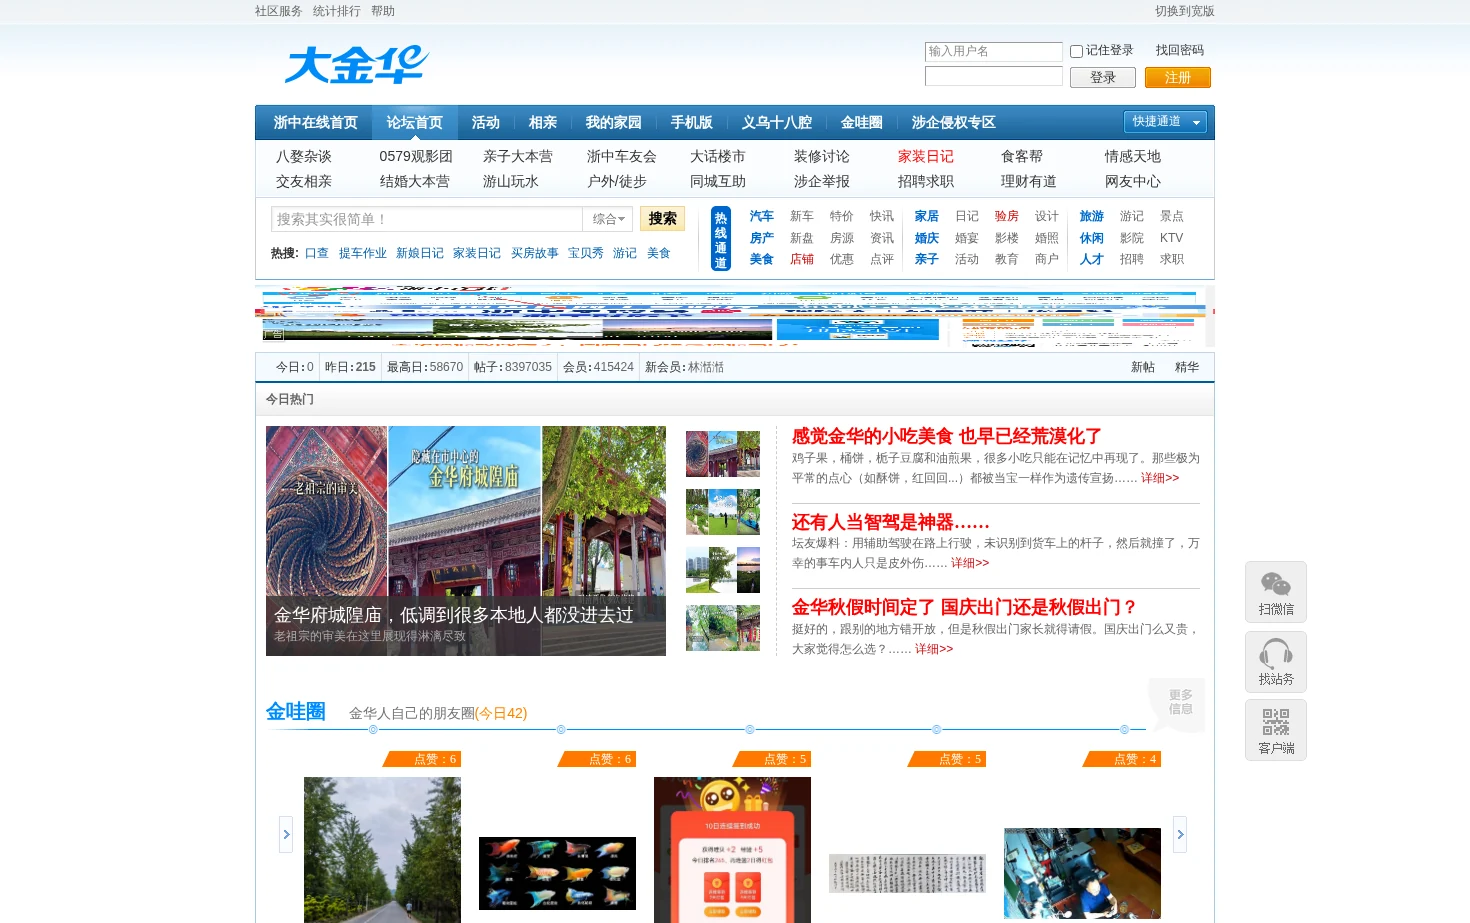The image size is (1470, 923).
Task: Open the 八婺杂谈 forum board
Action: (x=303, y=156)
